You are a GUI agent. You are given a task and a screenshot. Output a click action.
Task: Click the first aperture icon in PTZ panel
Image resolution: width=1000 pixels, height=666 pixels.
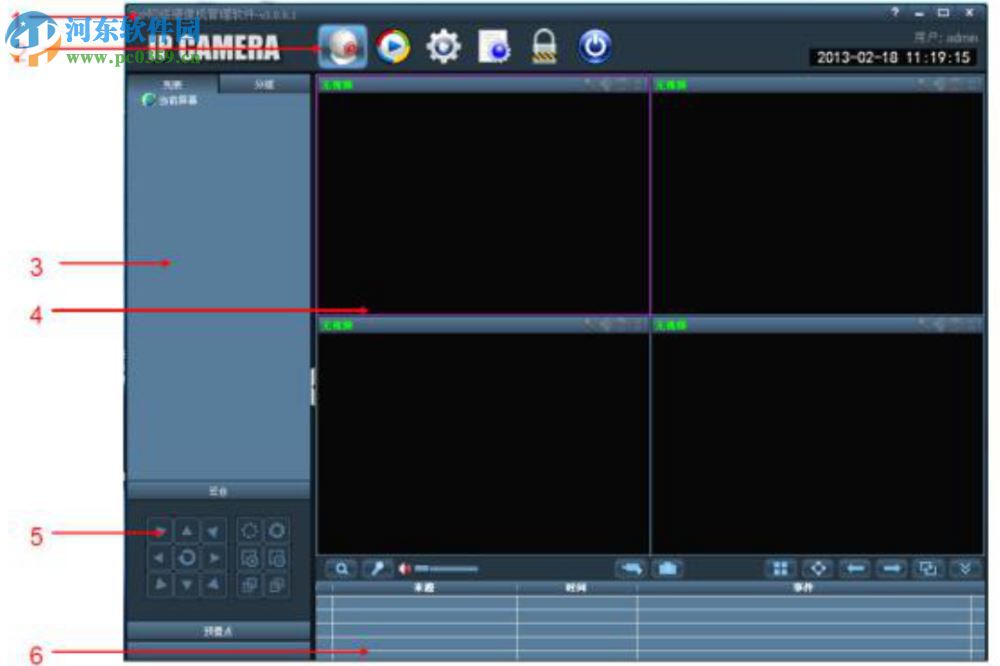point(249,531)
